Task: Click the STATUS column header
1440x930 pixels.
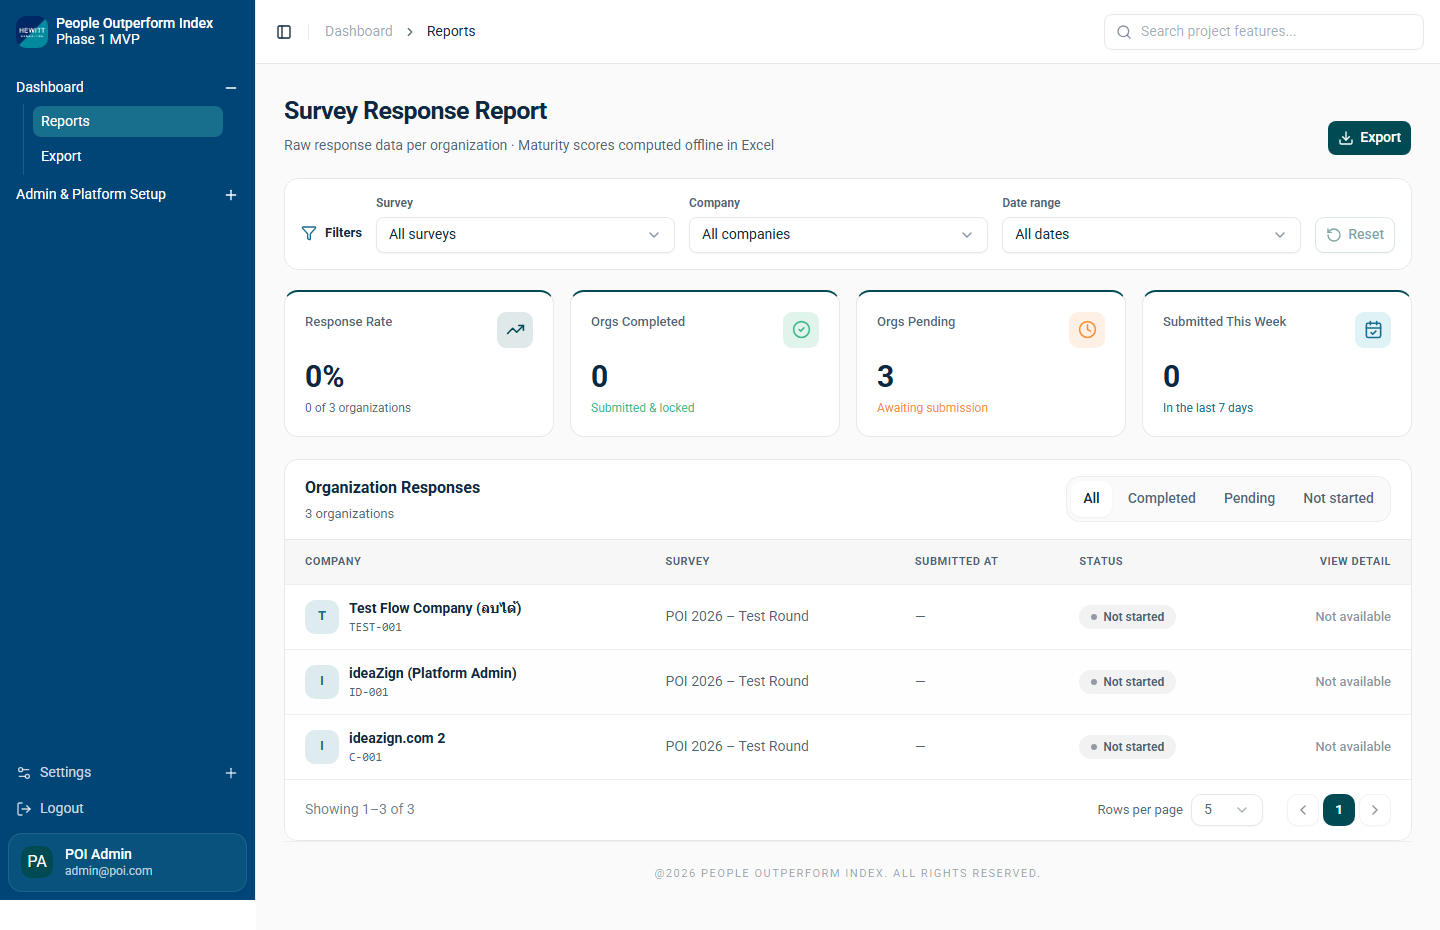Action: 1101,562
